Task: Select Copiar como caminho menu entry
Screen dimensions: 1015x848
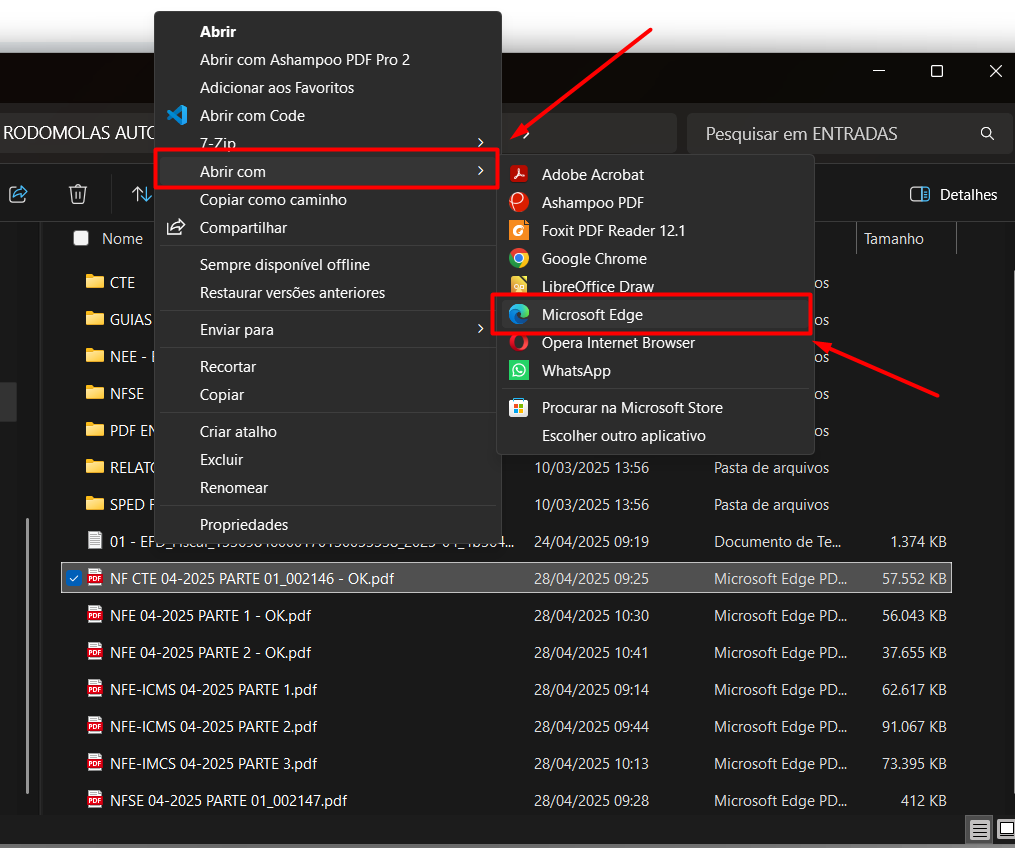Action: pos(273,200)
